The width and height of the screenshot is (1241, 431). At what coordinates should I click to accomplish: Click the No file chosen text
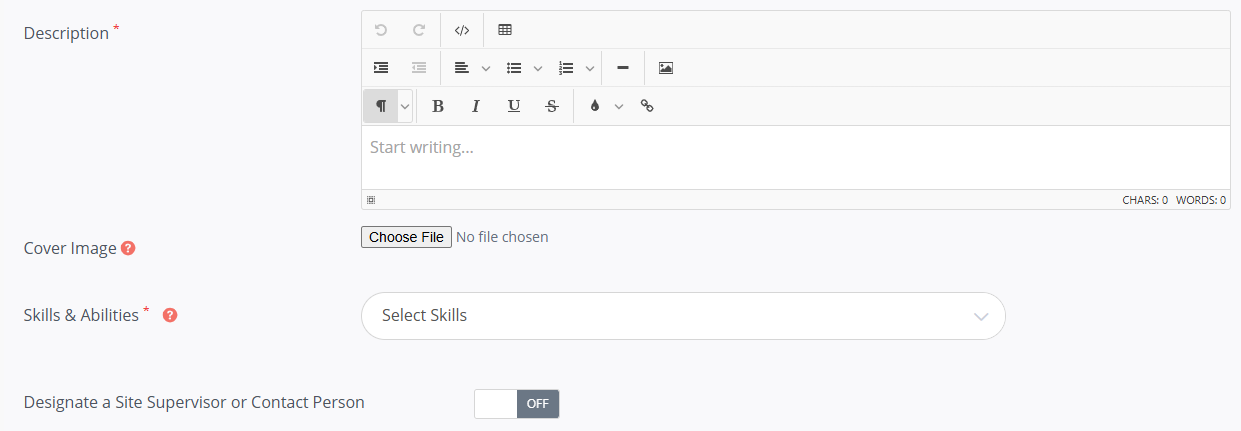[502, 237]
